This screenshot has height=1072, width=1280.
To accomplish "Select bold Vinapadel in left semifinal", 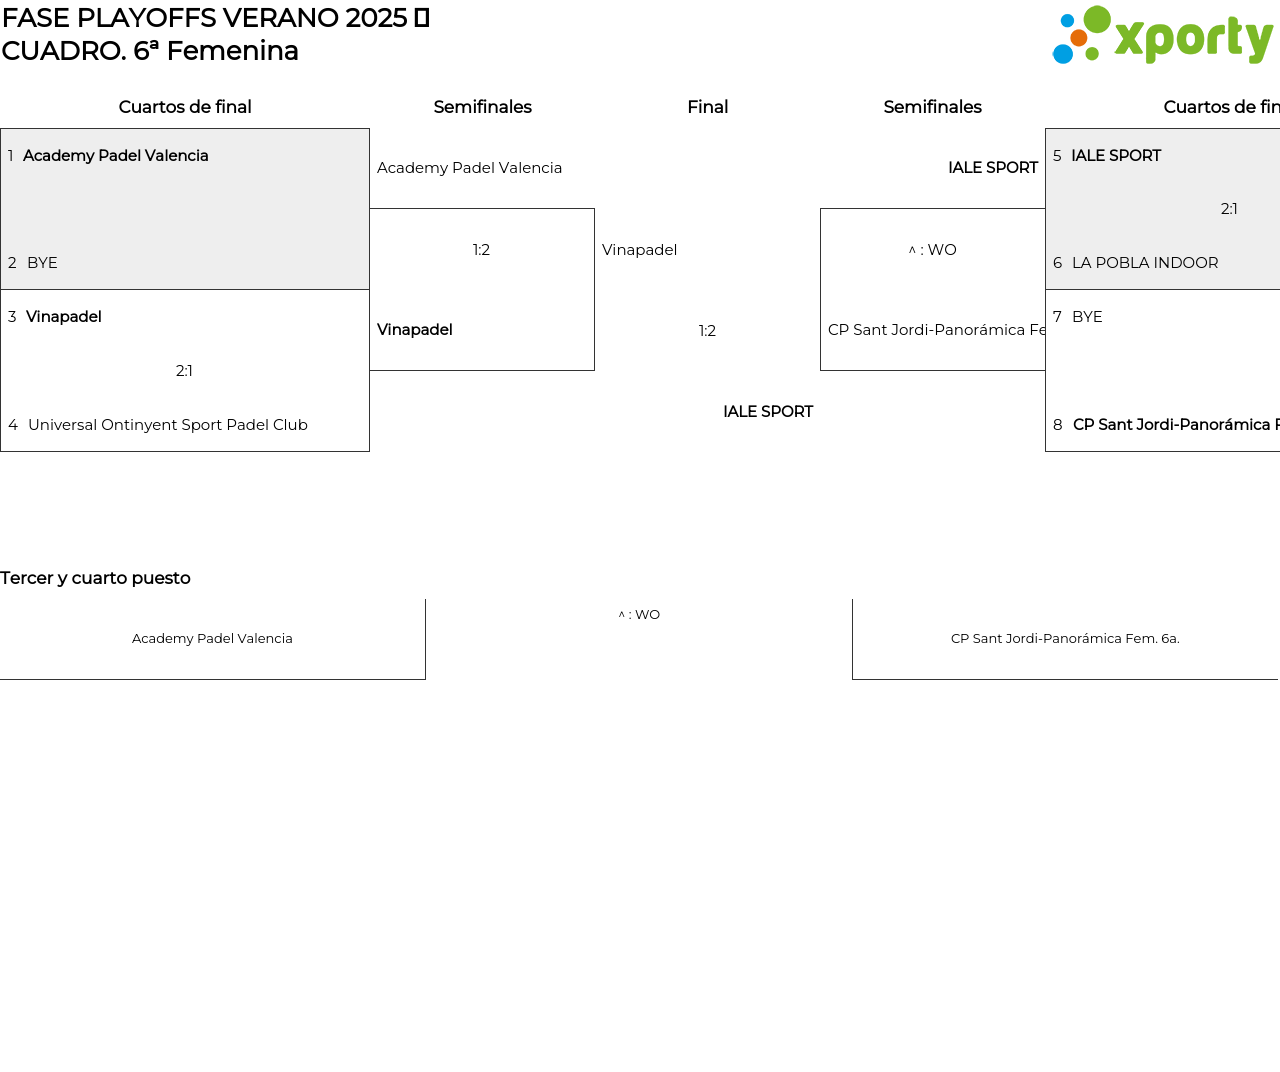I will click(x=414, y=330).
